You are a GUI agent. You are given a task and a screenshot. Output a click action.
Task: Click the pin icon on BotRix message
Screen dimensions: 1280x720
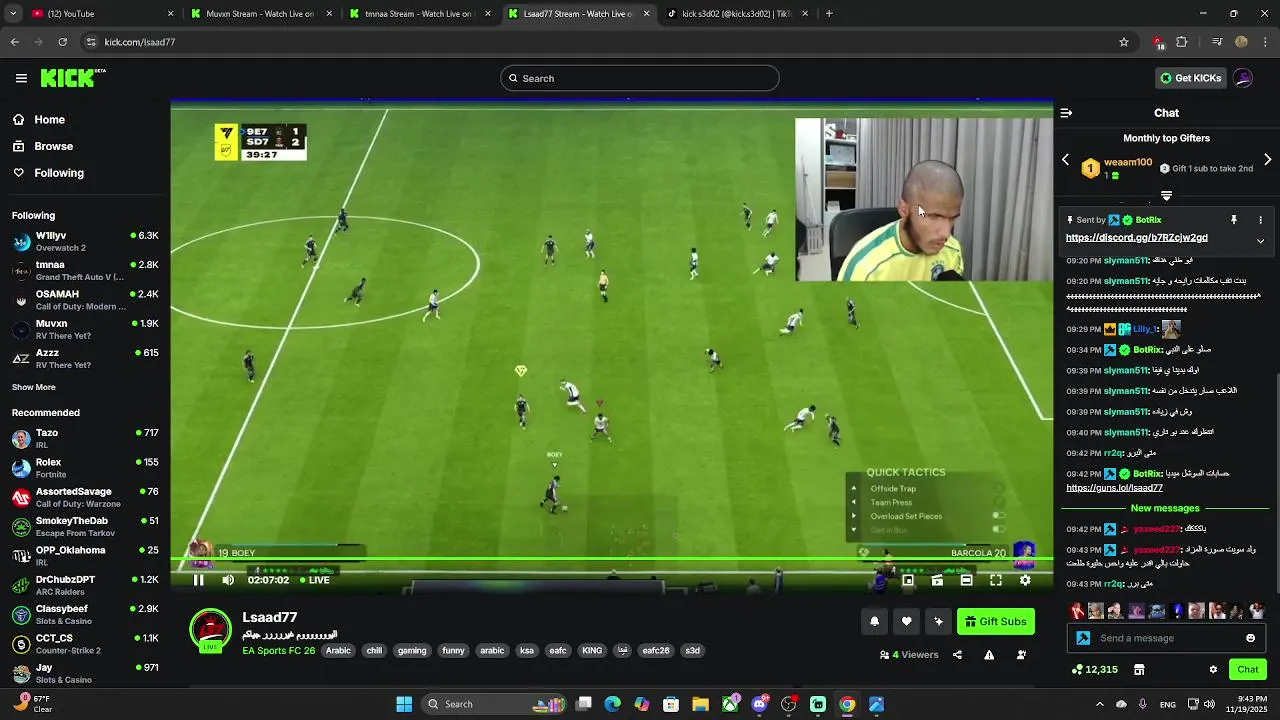point(1234,220)
